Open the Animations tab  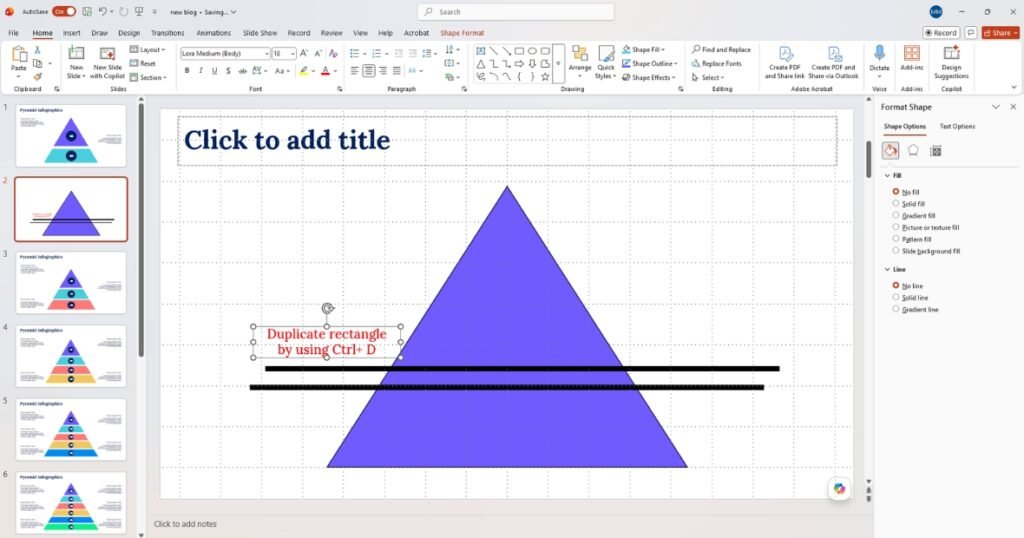tap(214, 33)
